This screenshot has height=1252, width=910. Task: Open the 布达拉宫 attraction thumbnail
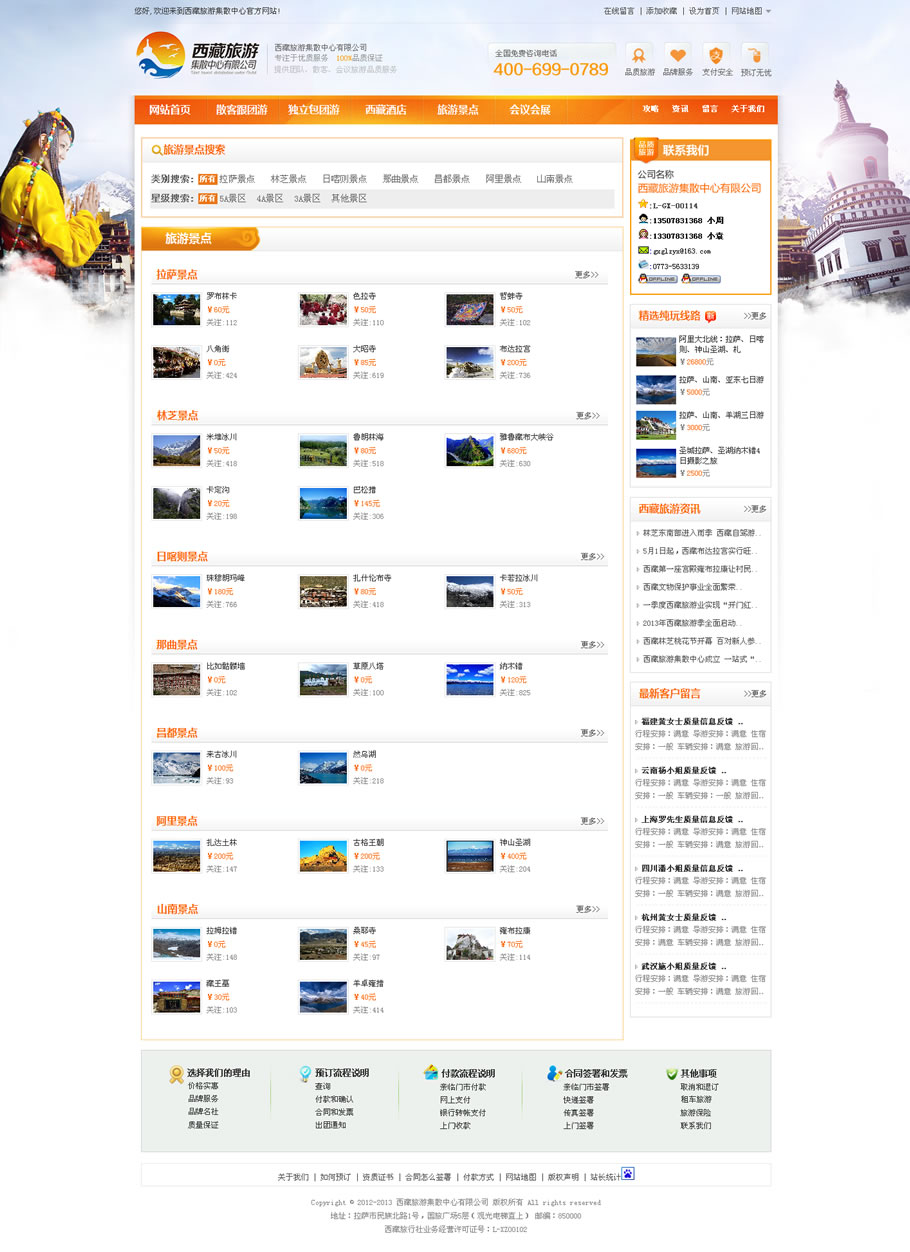click(469, 362)
